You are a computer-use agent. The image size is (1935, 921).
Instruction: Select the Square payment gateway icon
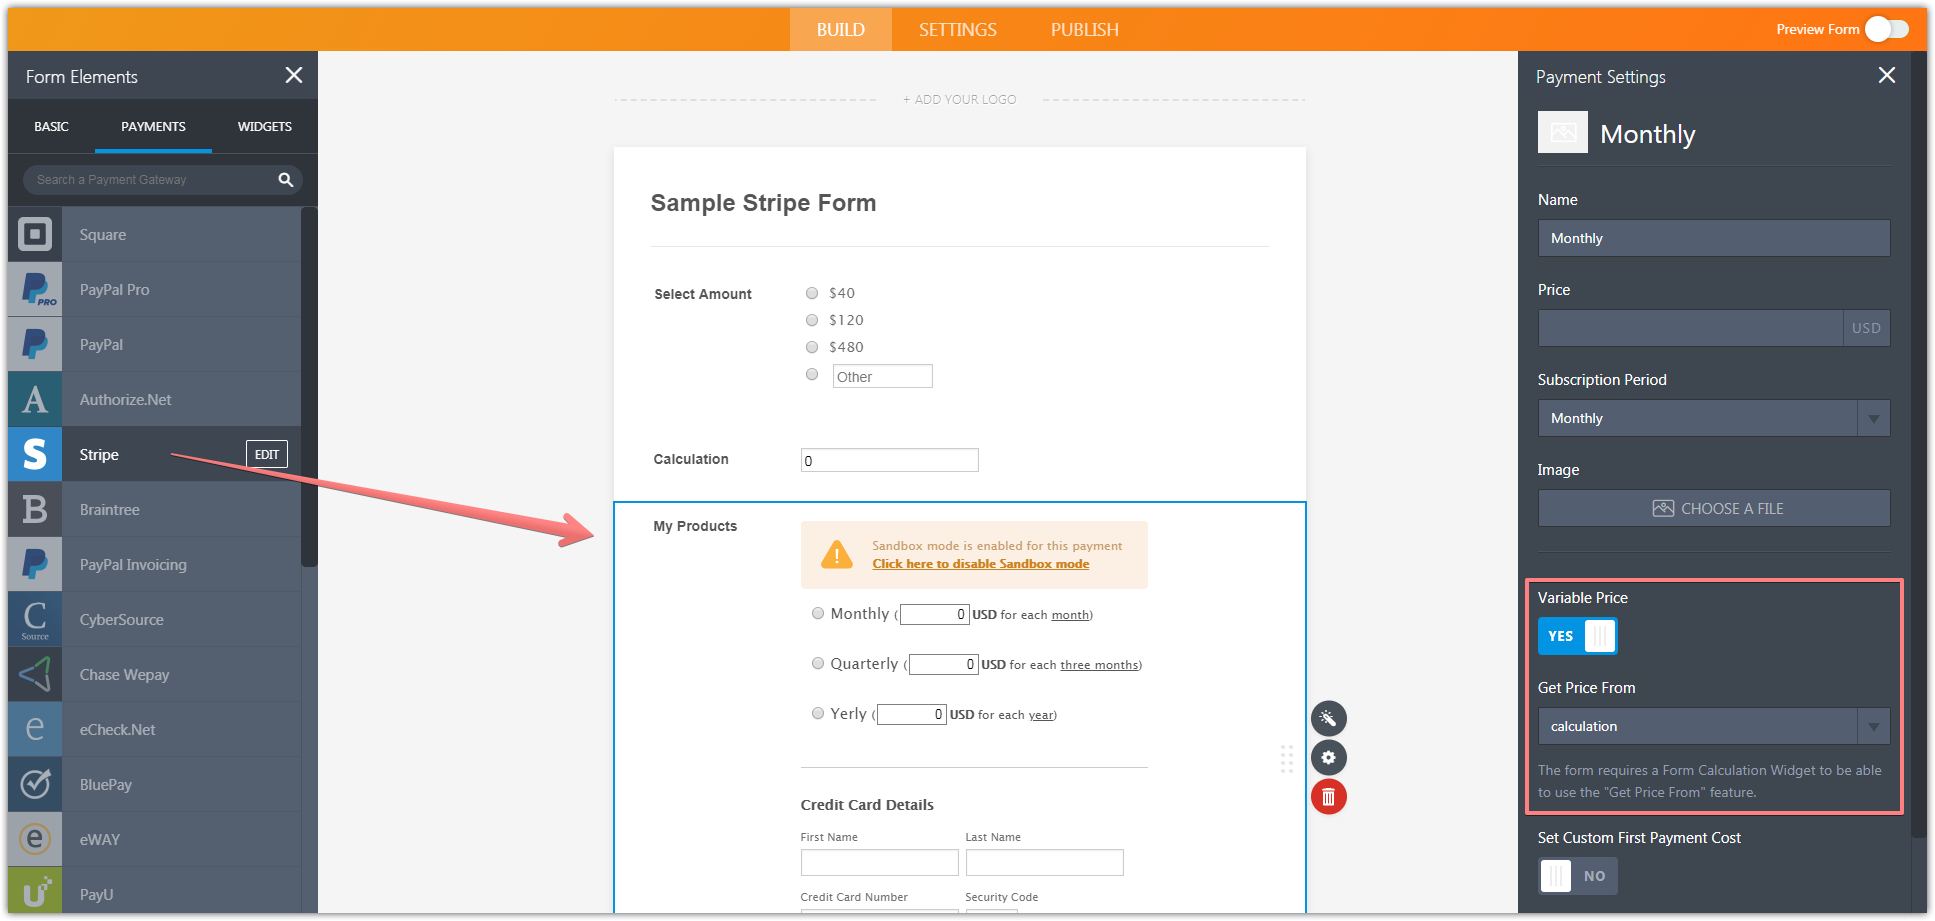35,234
